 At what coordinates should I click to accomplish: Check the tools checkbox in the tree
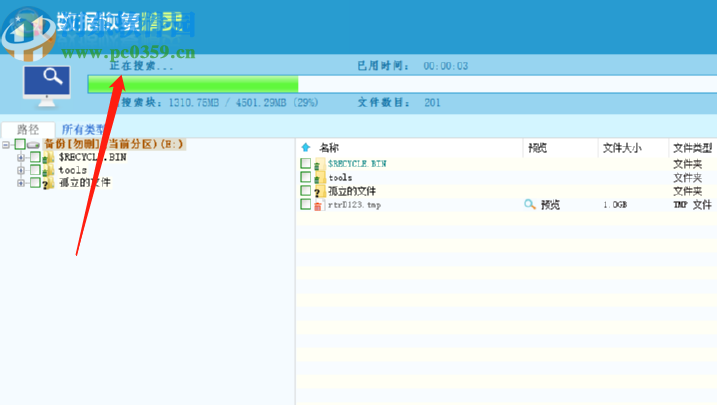click(35, 170)
